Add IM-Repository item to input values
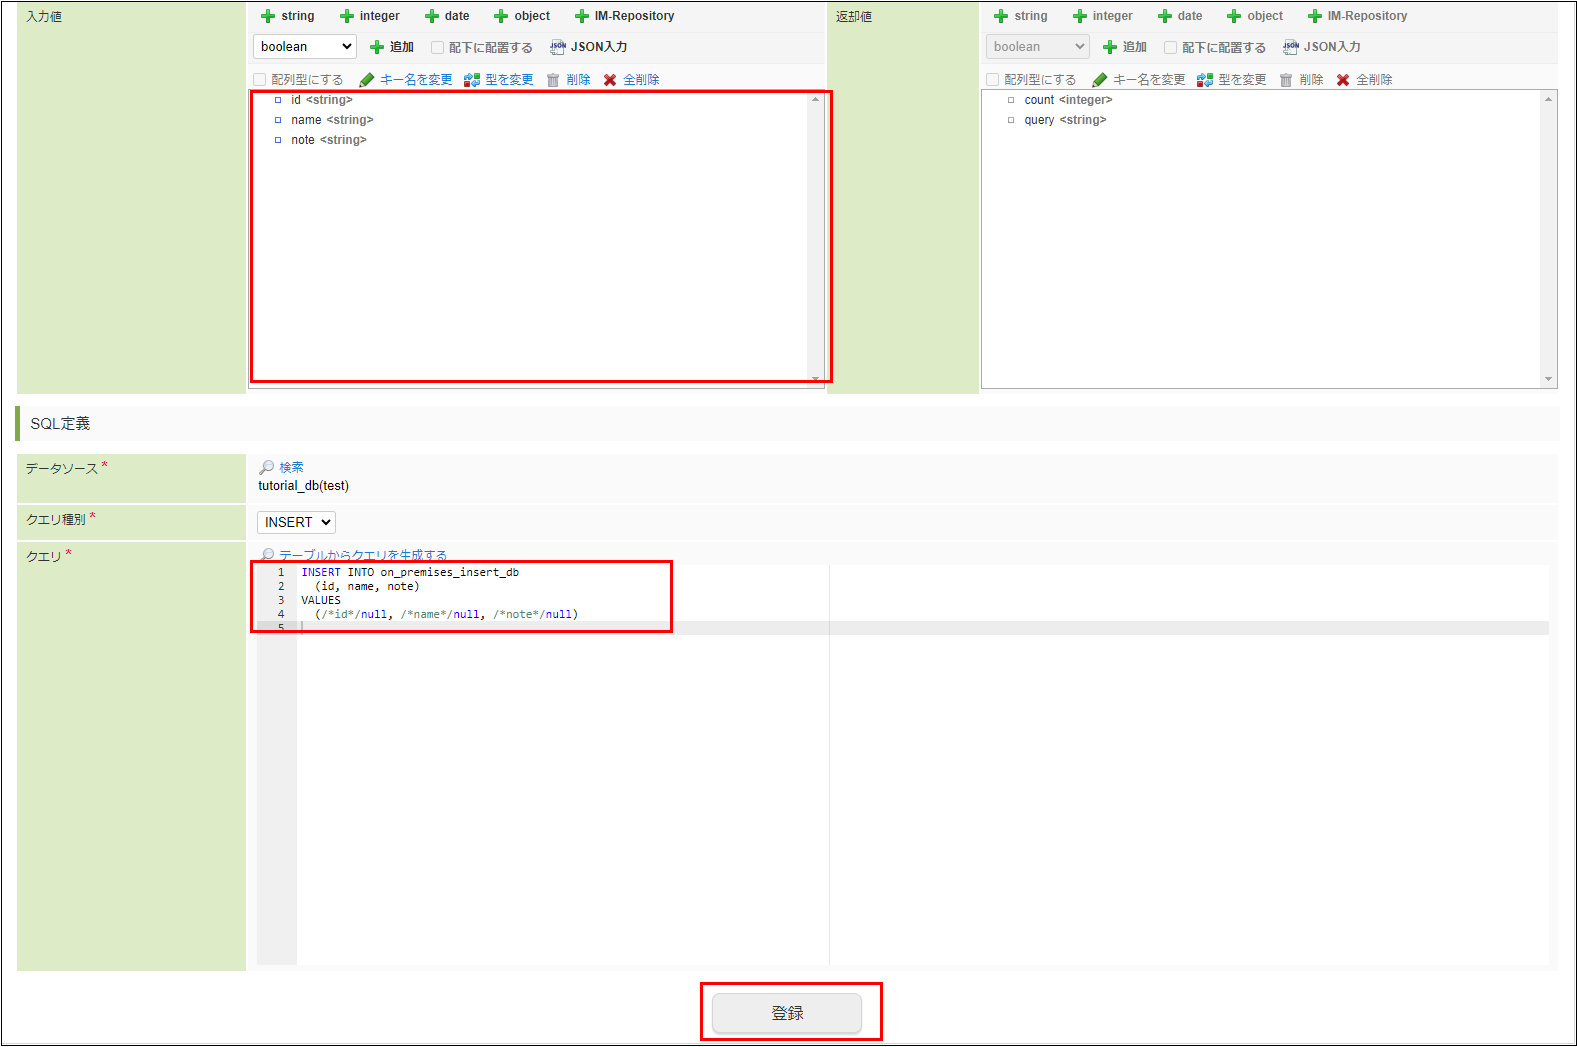1577x1047 pixels. [625, 16]
